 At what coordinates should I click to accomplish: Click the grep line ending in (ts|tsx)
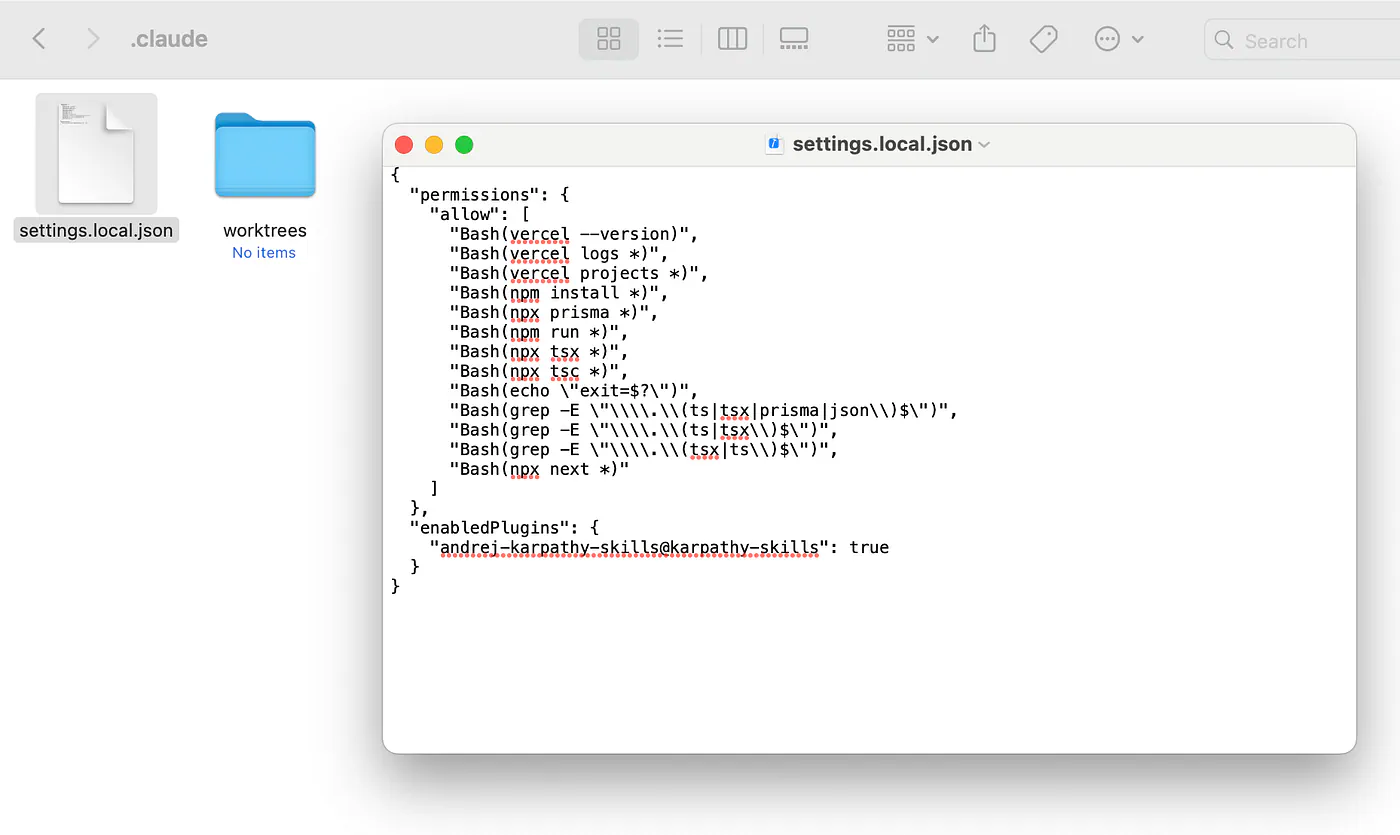click(x=644, y=431)
